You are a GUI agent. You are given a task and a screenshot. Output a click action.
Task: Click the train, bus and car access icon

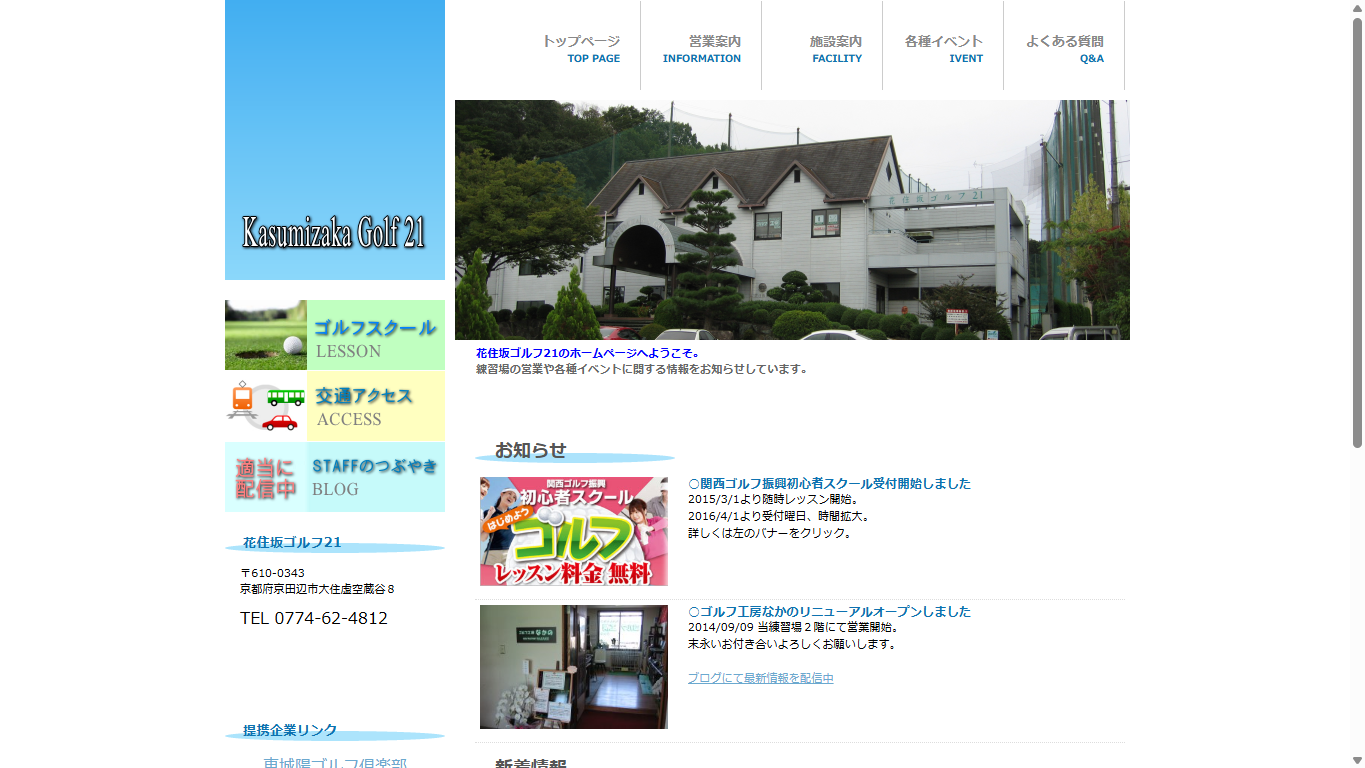pyautogui.click(x=266, y=406)
